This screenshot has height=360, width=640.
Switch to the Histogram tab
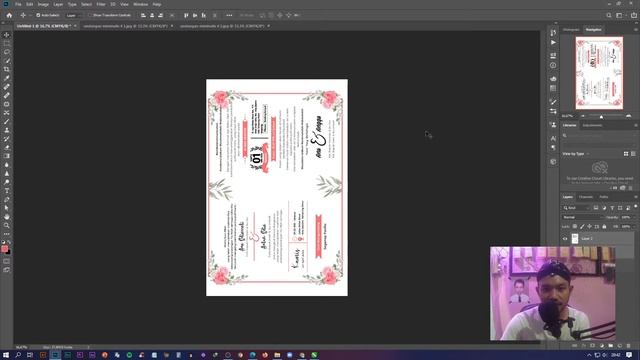[x=571, y=29]
